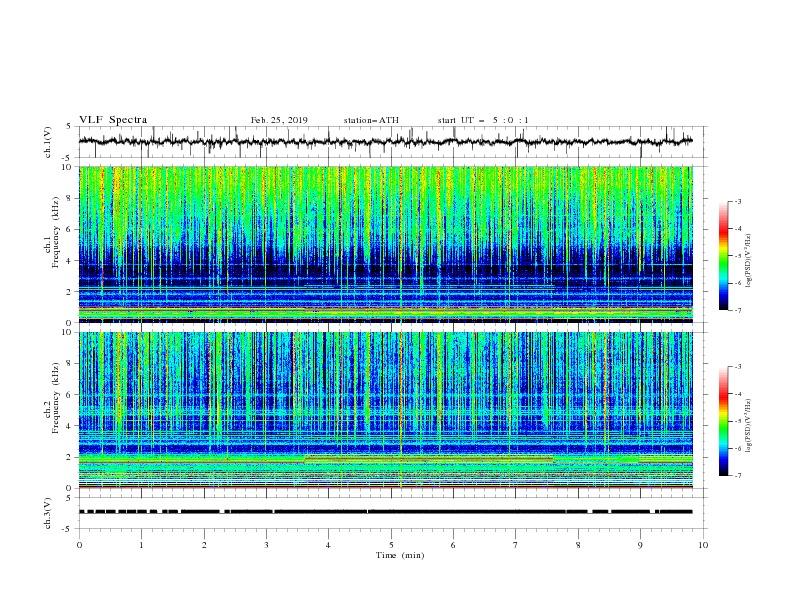The width and height of the screenshot is (792, 612).
Task: Click the ch.1 PSD color scale bar
Action: (723, 256)
